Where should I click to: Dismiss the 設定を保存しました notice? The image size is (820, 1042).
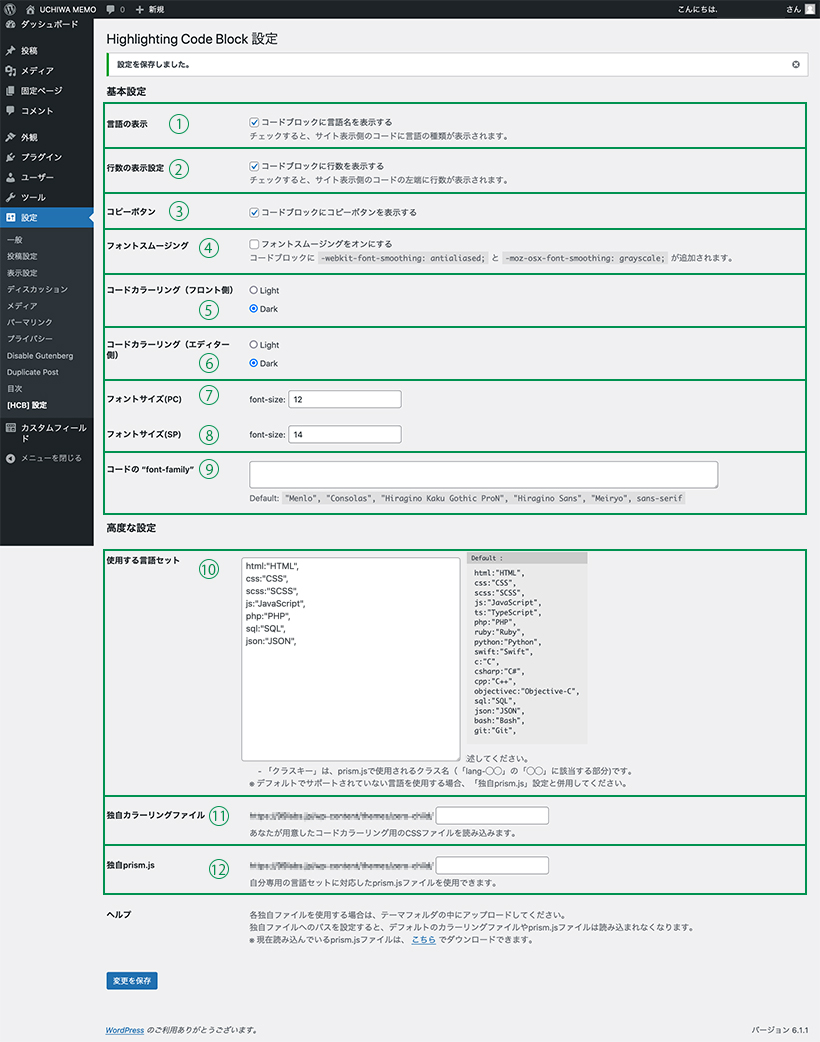coord(796,65)
